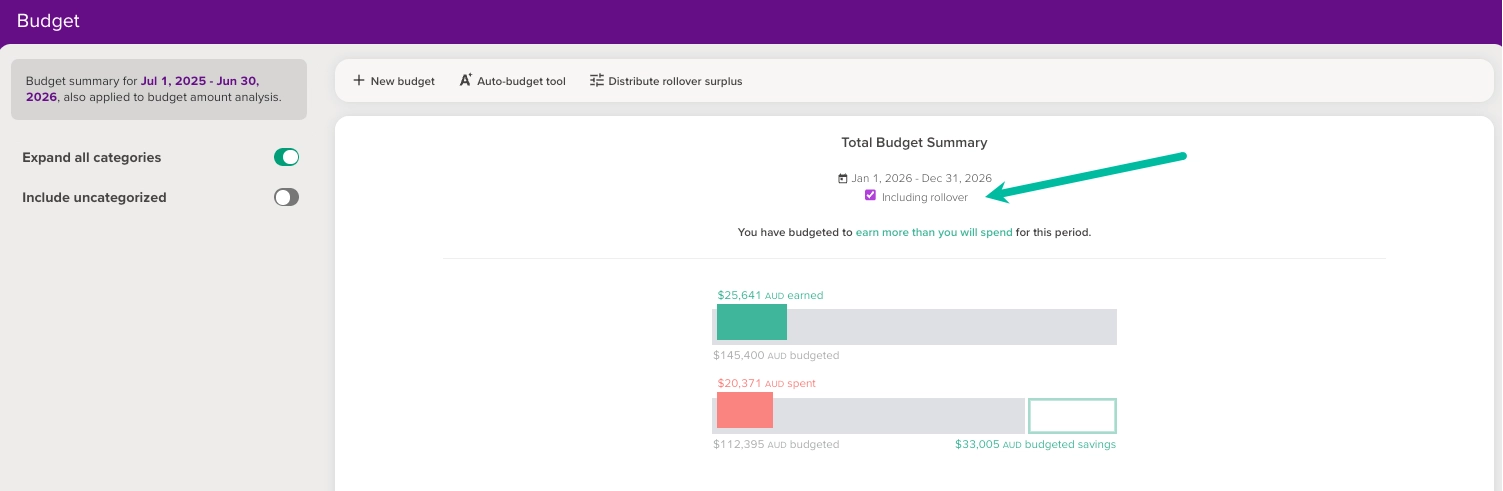The width and height of the screenshot is (1503, 491).
Task: Click the Total Budget Summary heading
Action: pyautogui.click(x=914, y=143)
